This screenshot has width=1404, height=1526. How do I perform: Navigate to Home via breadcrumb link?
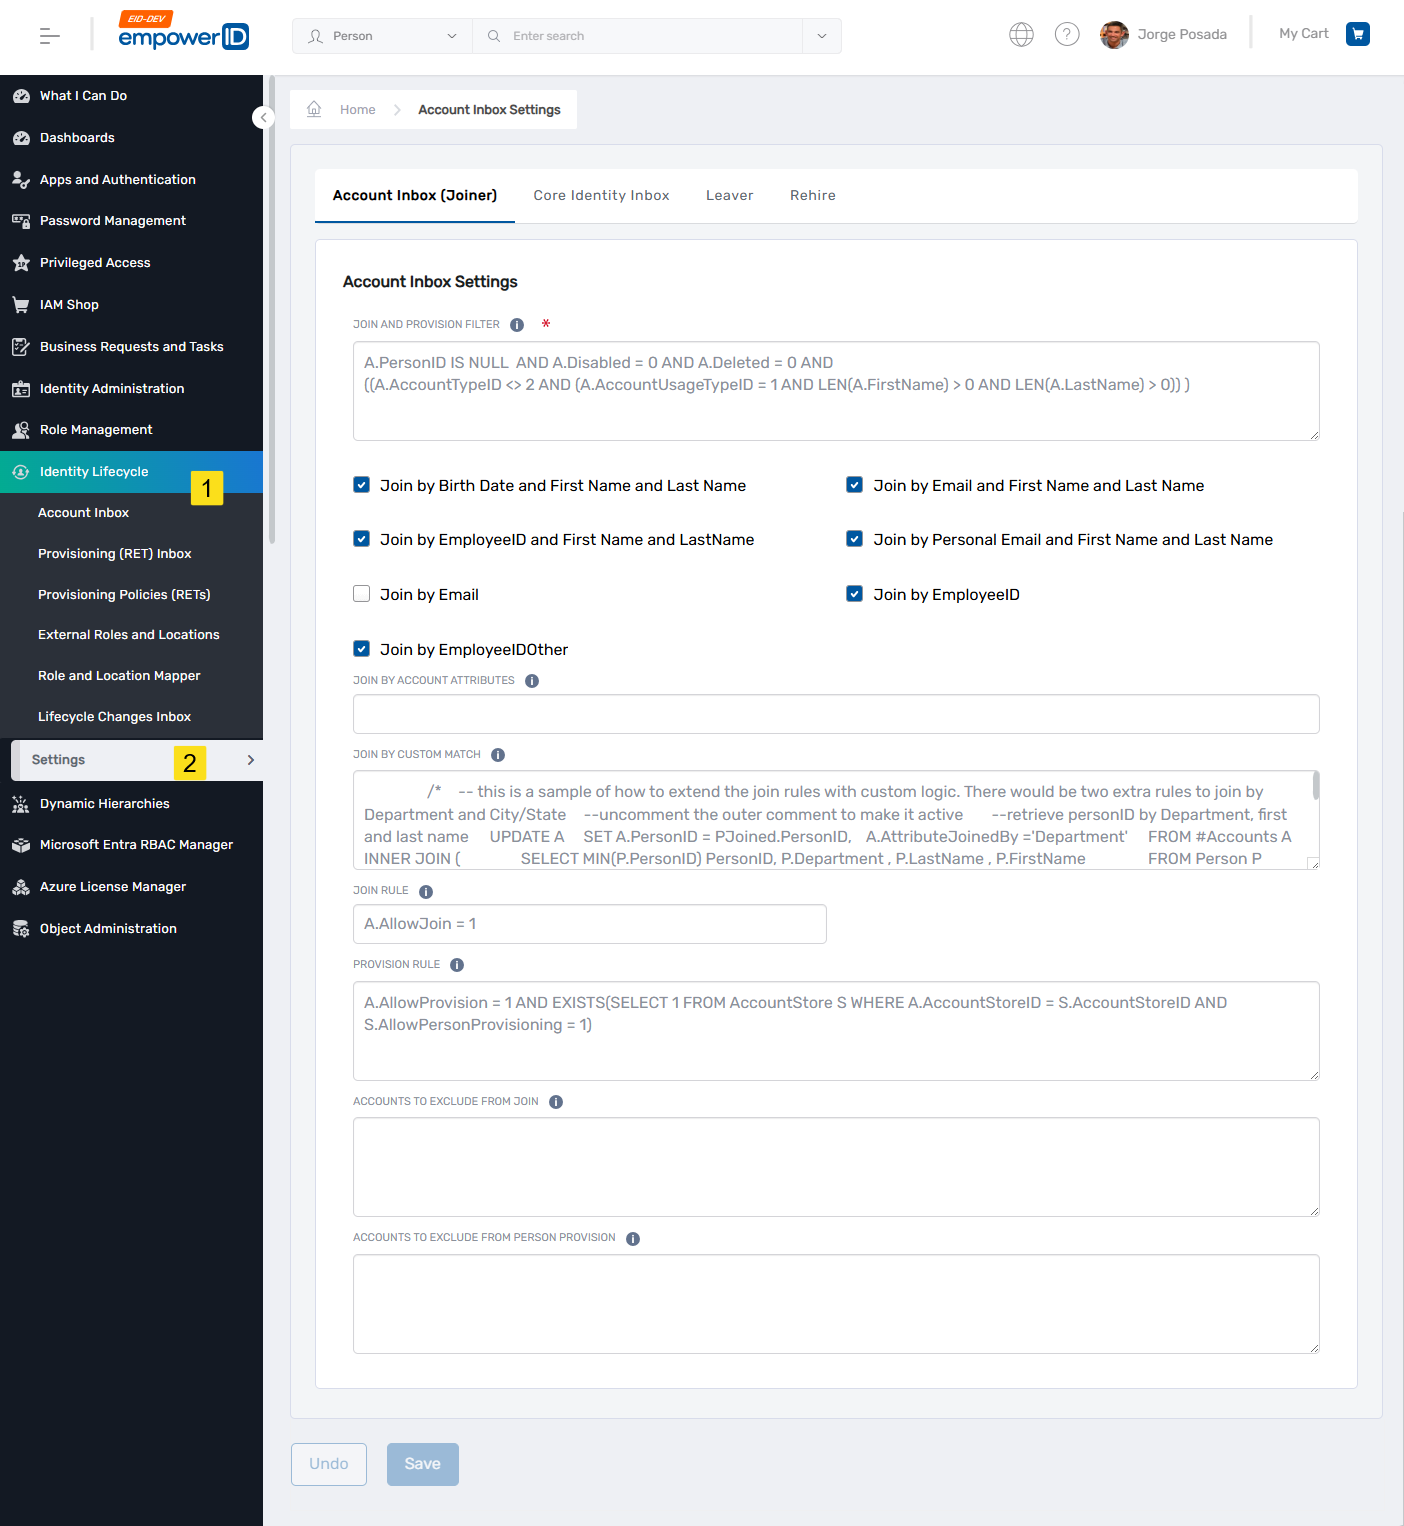tap(357, 109)
